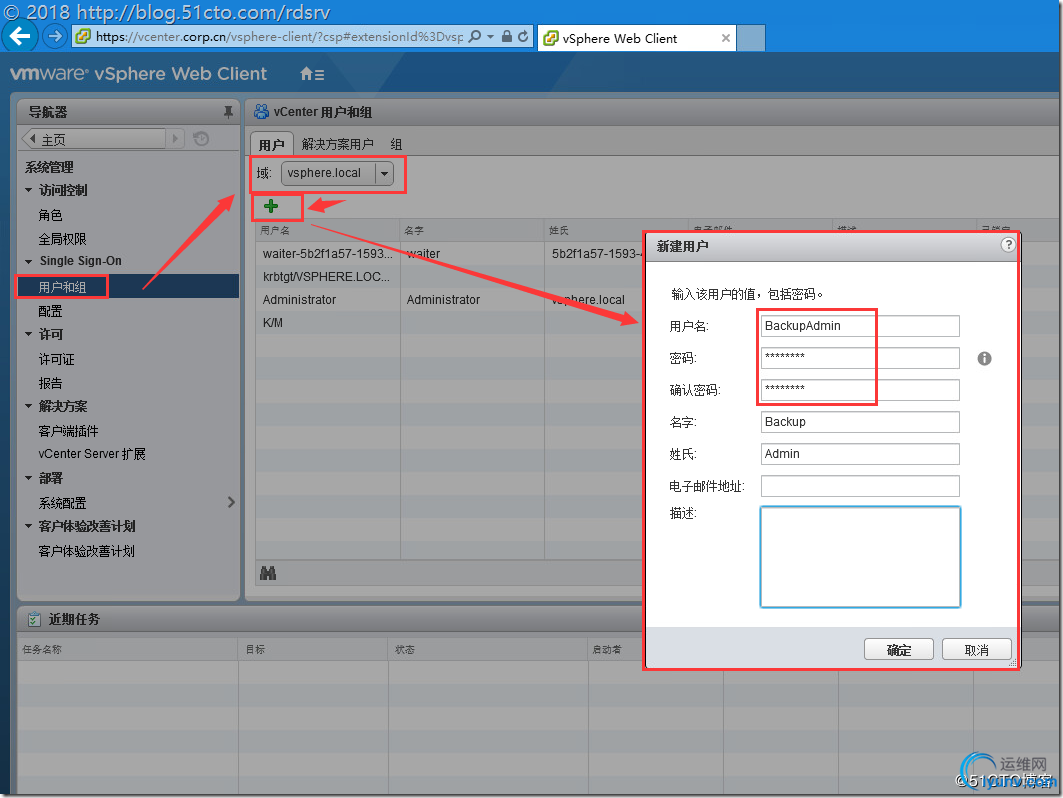
Task: Sort recent tasks by 目标 column
Action: pos(314,650)
